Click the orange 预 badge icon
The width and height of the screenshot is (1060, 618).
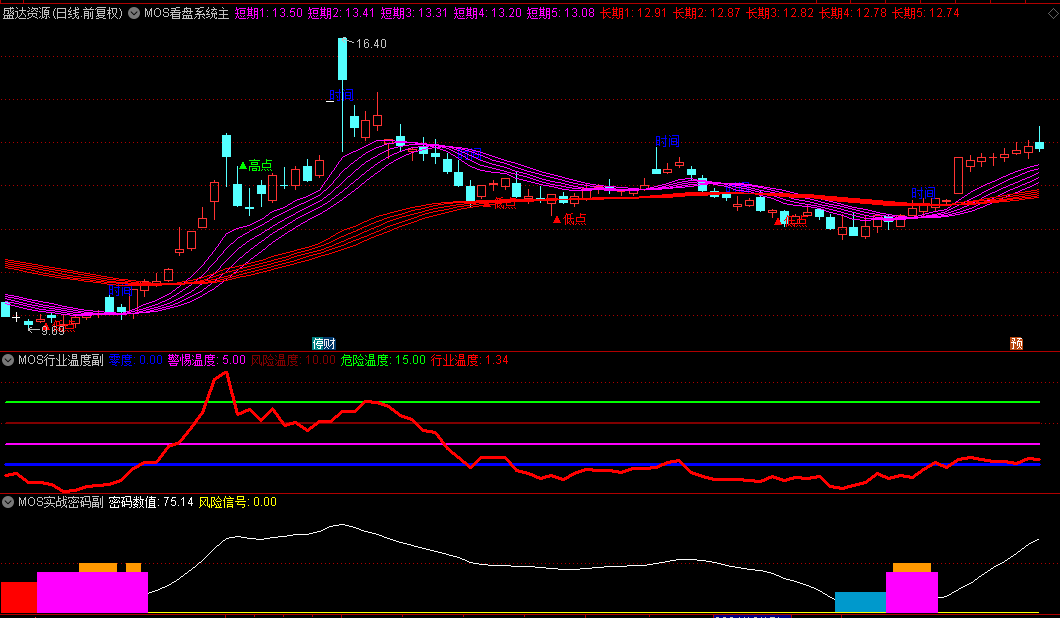[1016, 343]
